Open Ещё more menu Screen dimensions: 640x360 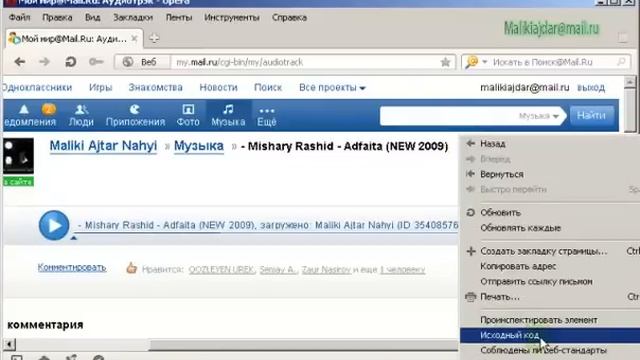point(267,116)
